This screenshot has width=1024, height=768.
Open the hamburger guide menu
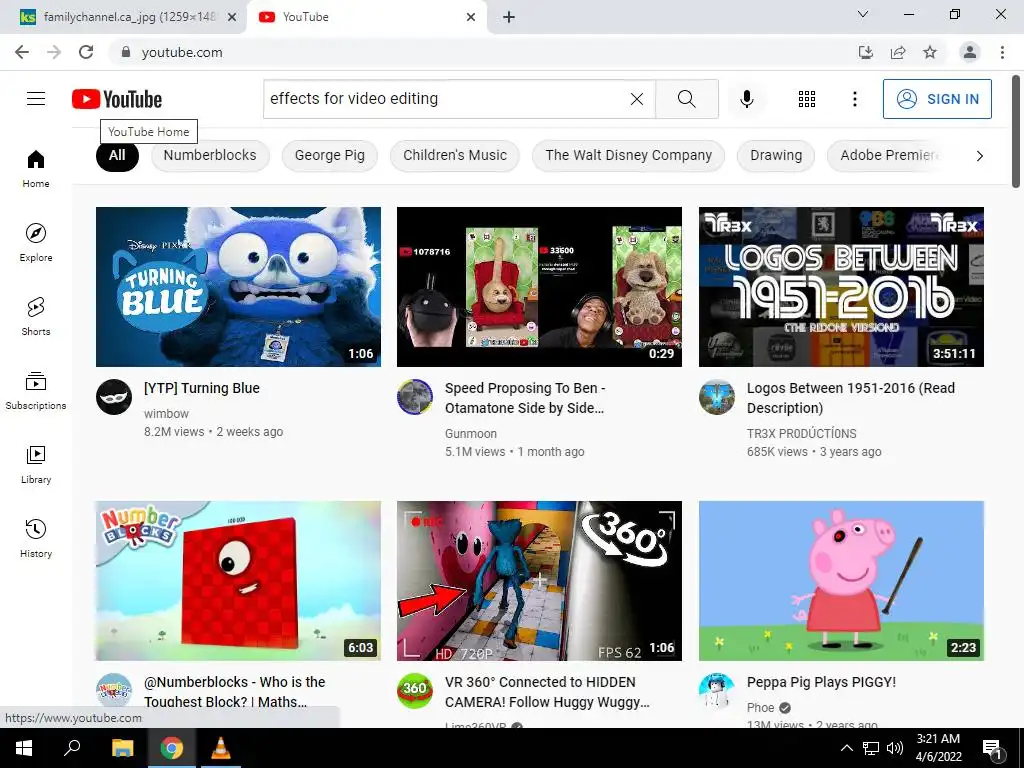coord(36,99)
